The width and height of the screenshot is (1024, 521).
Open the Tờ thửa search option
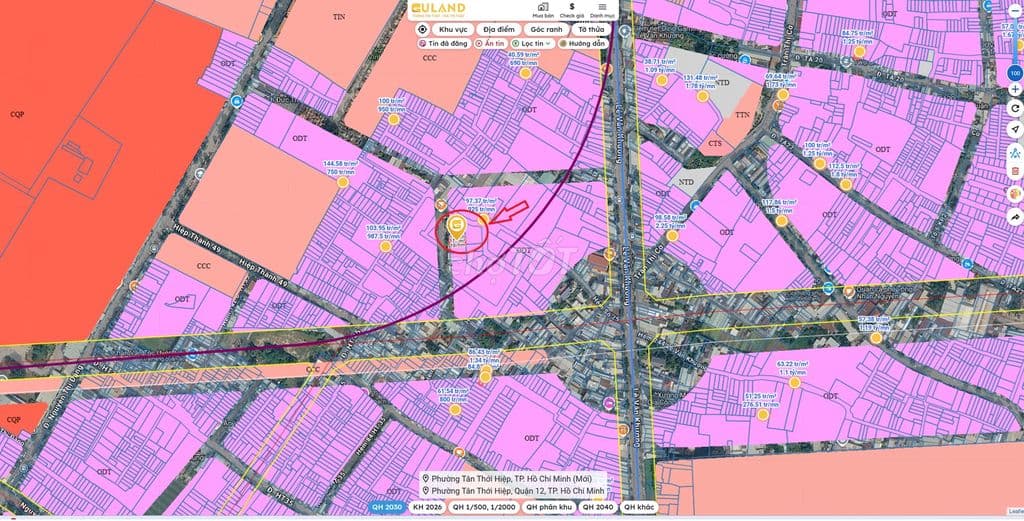coord(593,29)
